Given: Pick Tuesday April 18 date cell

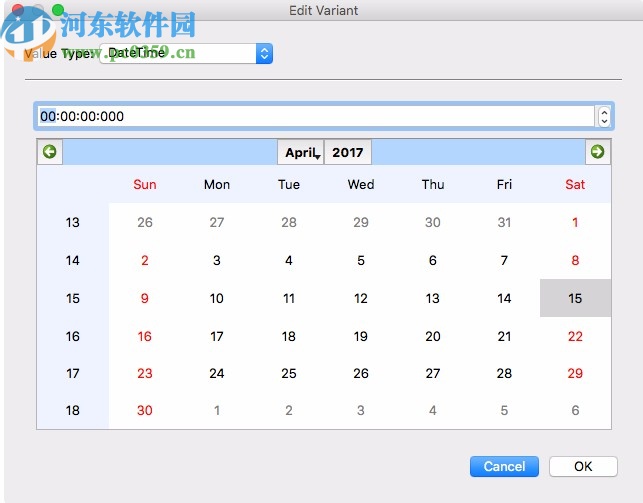Looking at the screenshot, I should (289, 337).
